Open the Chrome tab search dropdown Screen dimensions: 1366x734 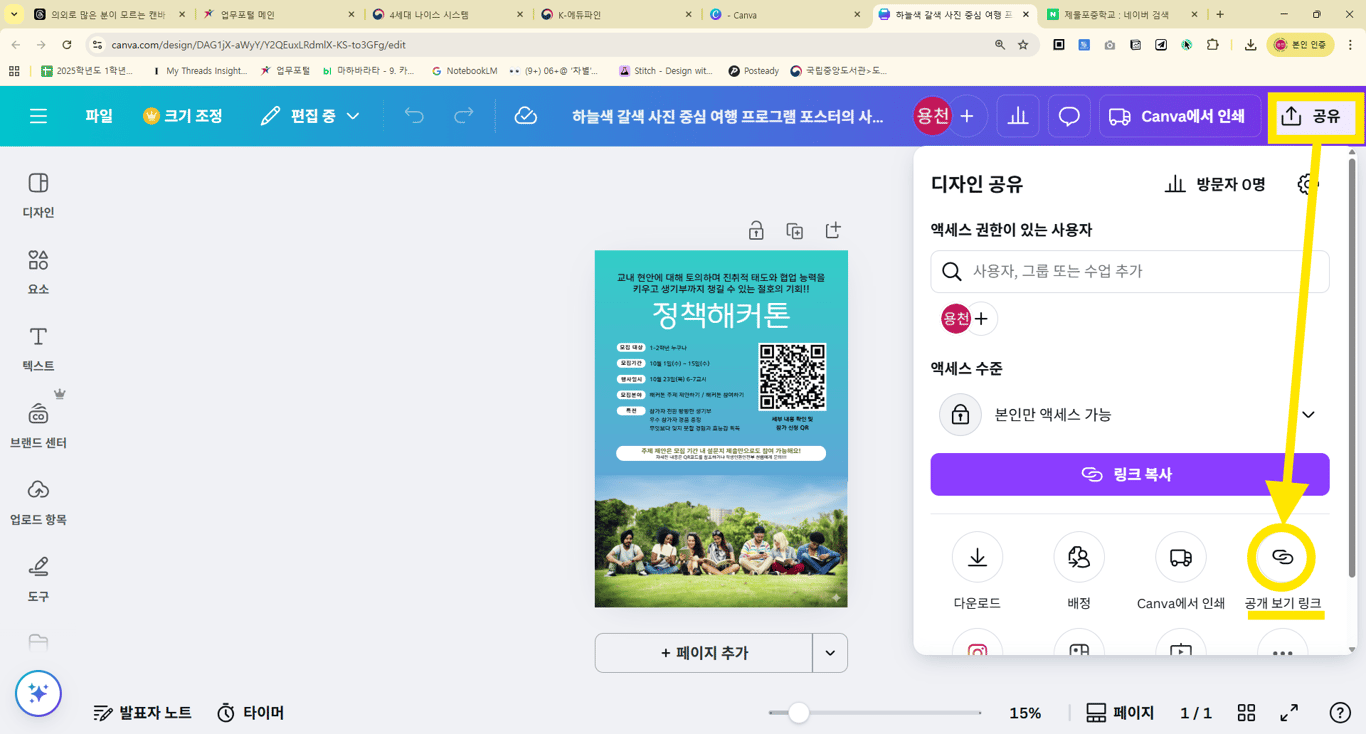coord(14,15)
